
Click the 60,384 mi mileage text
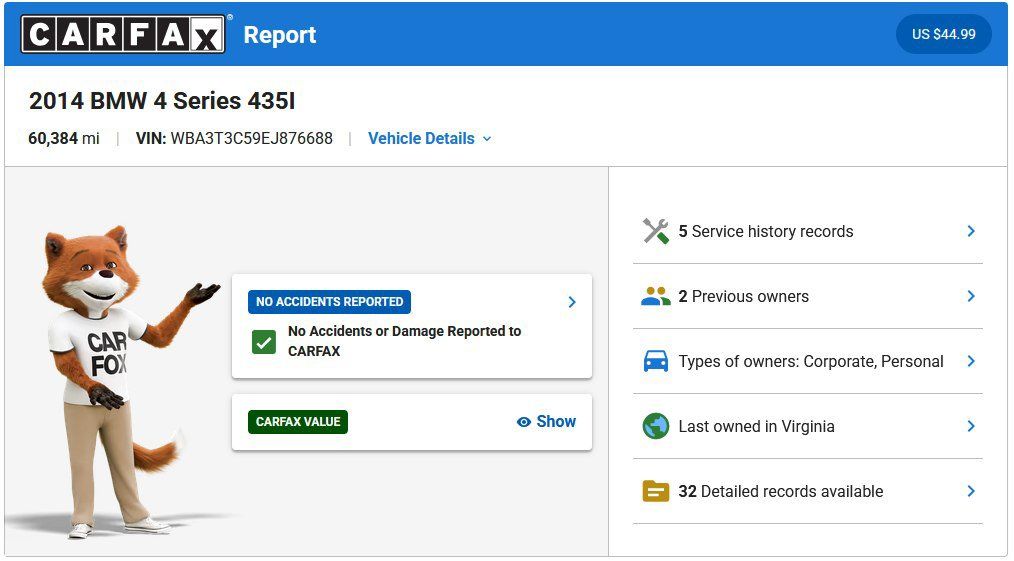pyautogui.click(x=64, y=138)
